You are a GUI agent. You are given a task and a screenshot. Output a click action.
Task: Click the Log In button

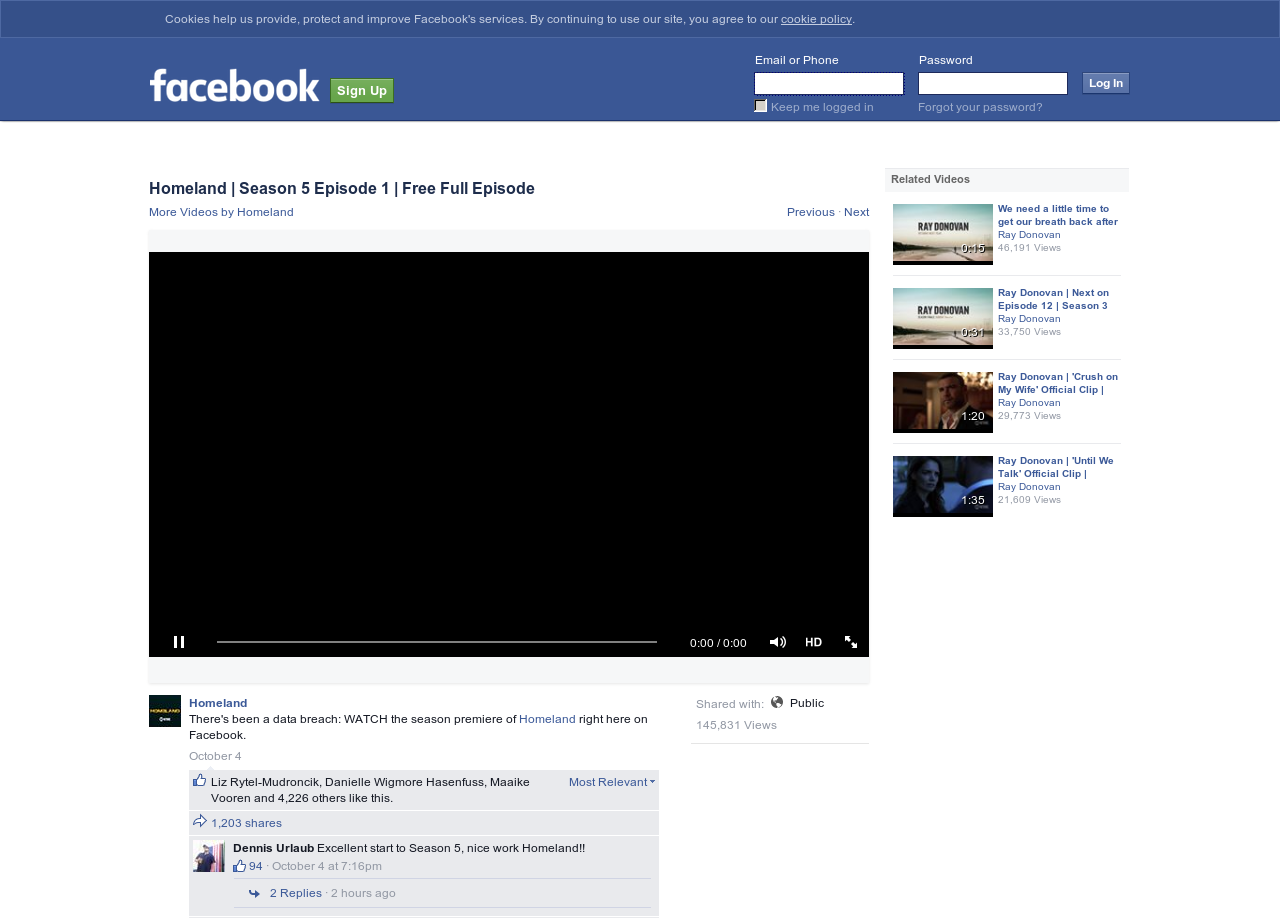click(x=1106, y=83)
